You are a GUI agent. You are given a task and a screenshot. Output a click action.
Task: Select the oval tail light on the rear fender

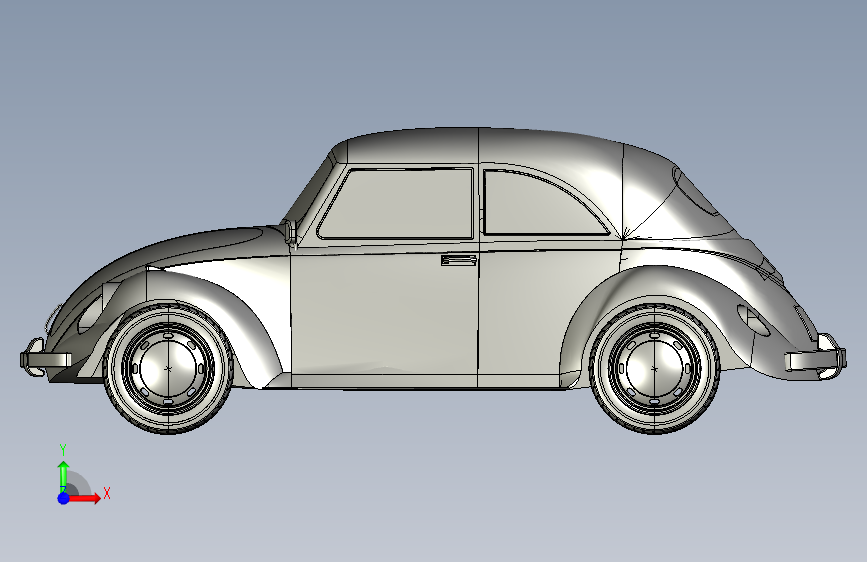tap(753, 320)
